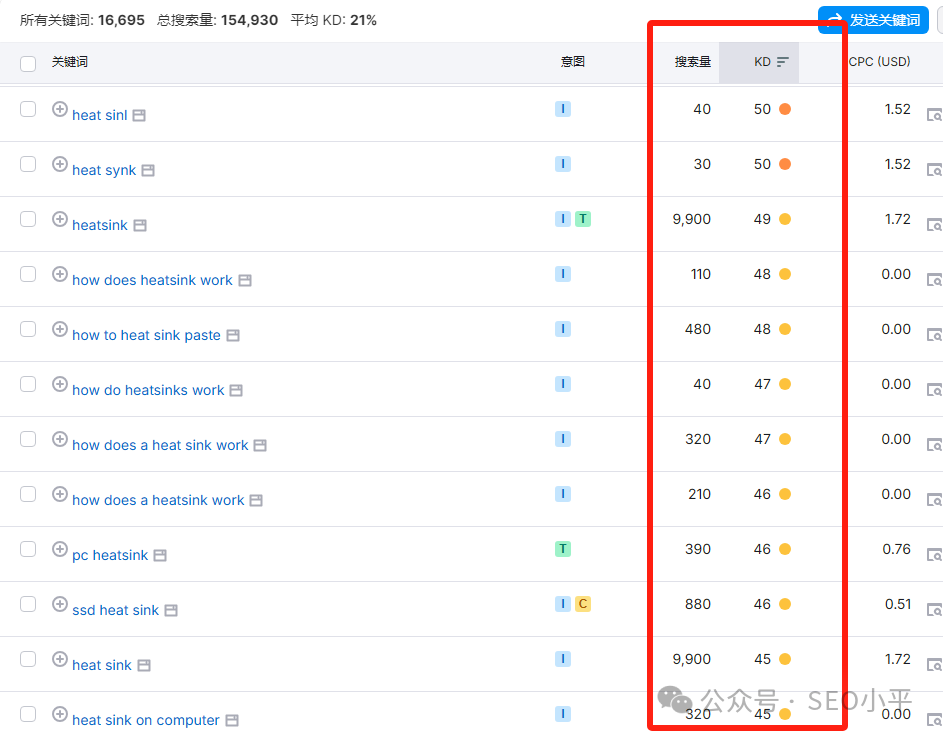
Task: Open the 'how does a heatsink work' link
Action: [158, 500]
